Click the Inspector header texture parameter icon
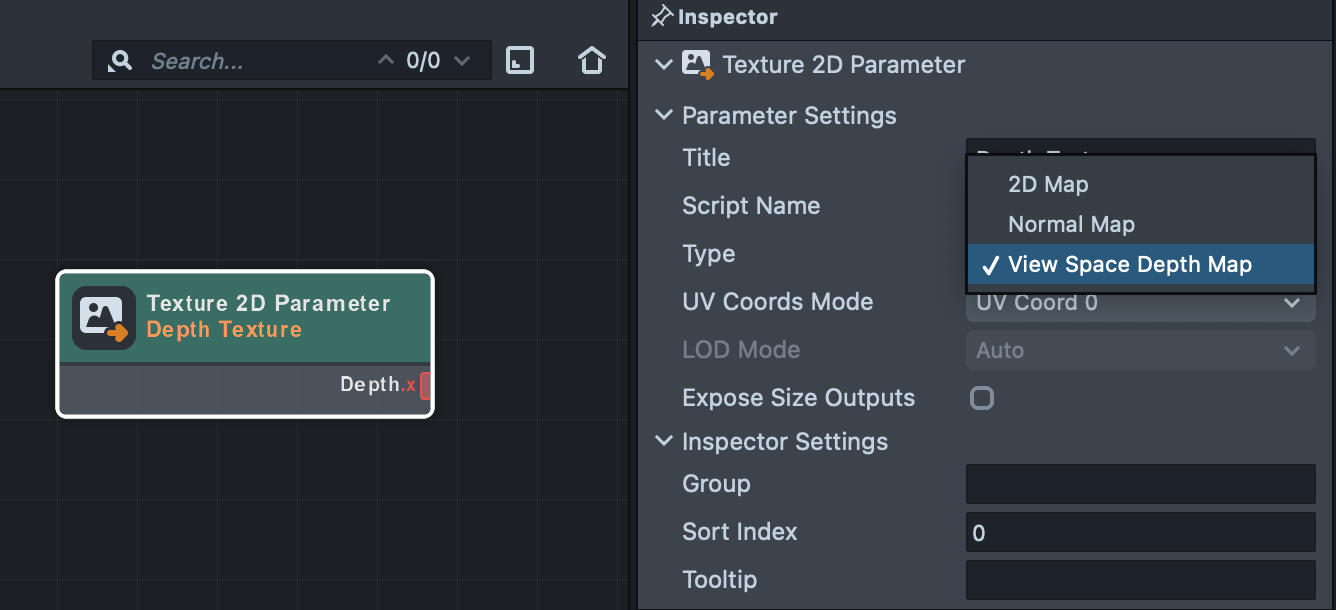Viewport: 1336px width, 610px height. tap(697, 65)
